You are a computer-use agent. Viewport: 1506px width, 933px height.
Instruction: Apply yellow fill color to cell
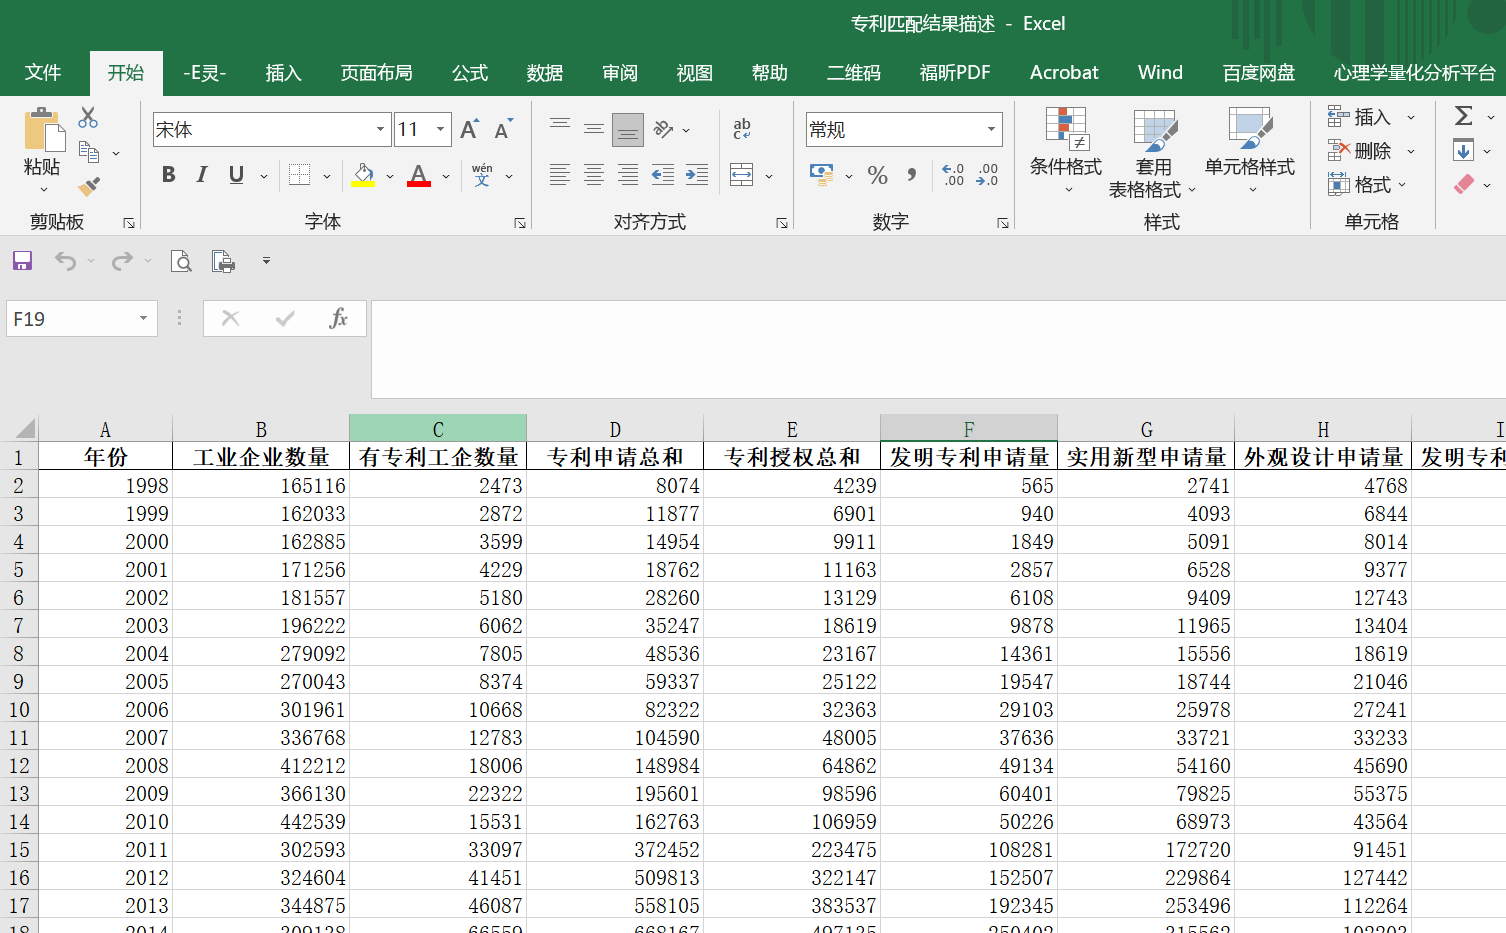click(363, 175)
